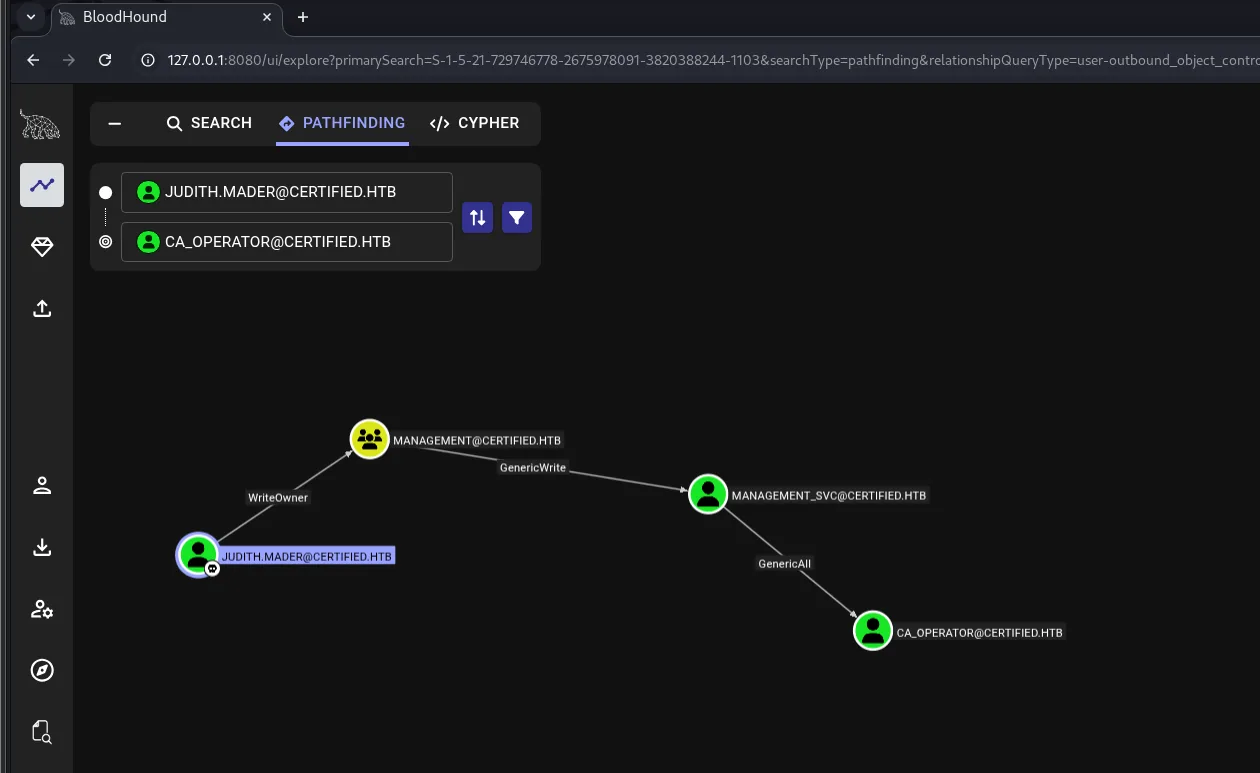Collapse the search panel with minus
The height and width of the screenshot is (773, 1260).
coord(115,123)
